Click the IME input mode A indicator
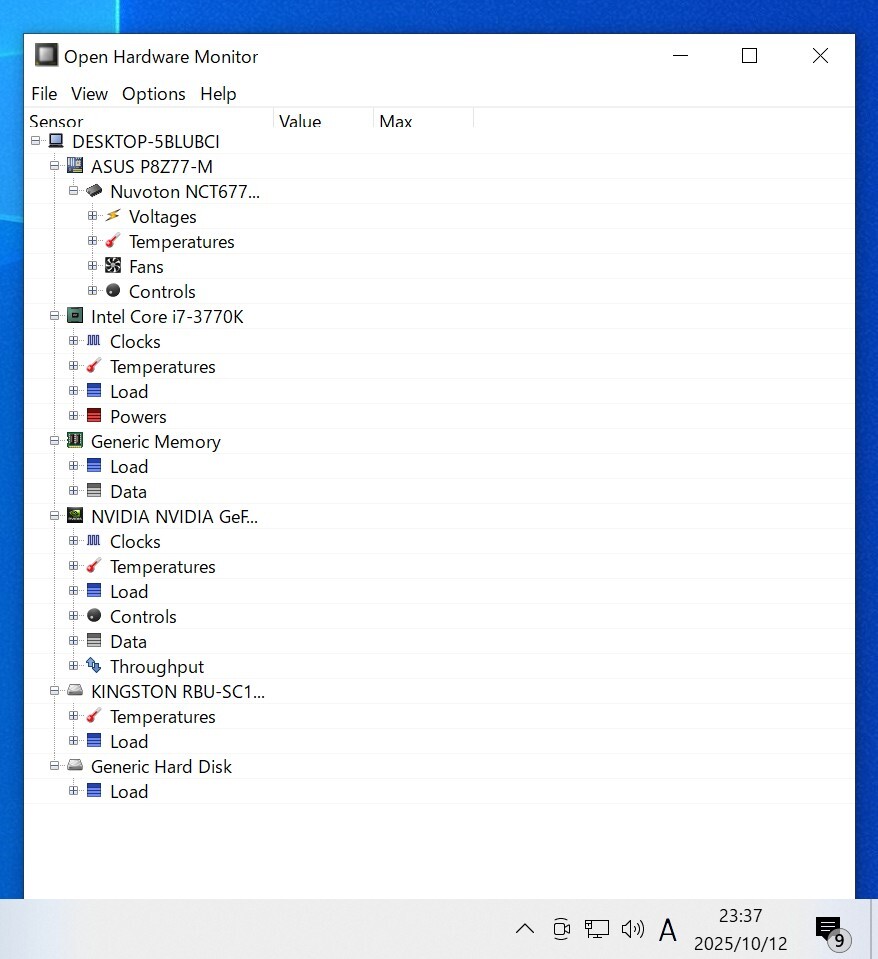The height and width of the screenshot is (959, 878). pos(668,930)
